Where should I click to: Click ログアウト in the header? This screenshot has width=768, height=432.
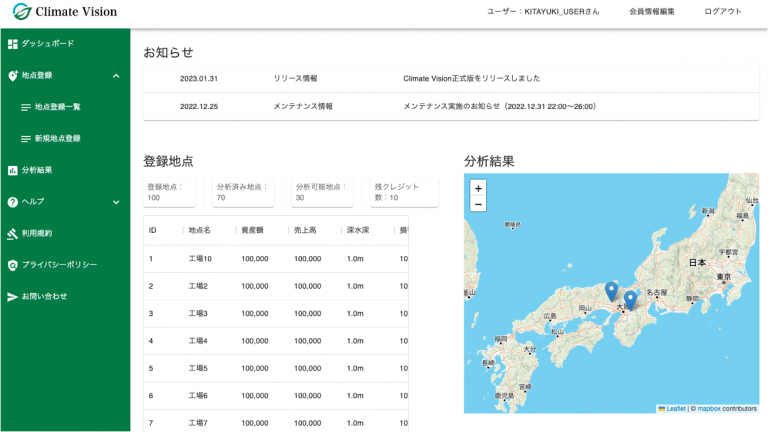(x=722, y=11)
